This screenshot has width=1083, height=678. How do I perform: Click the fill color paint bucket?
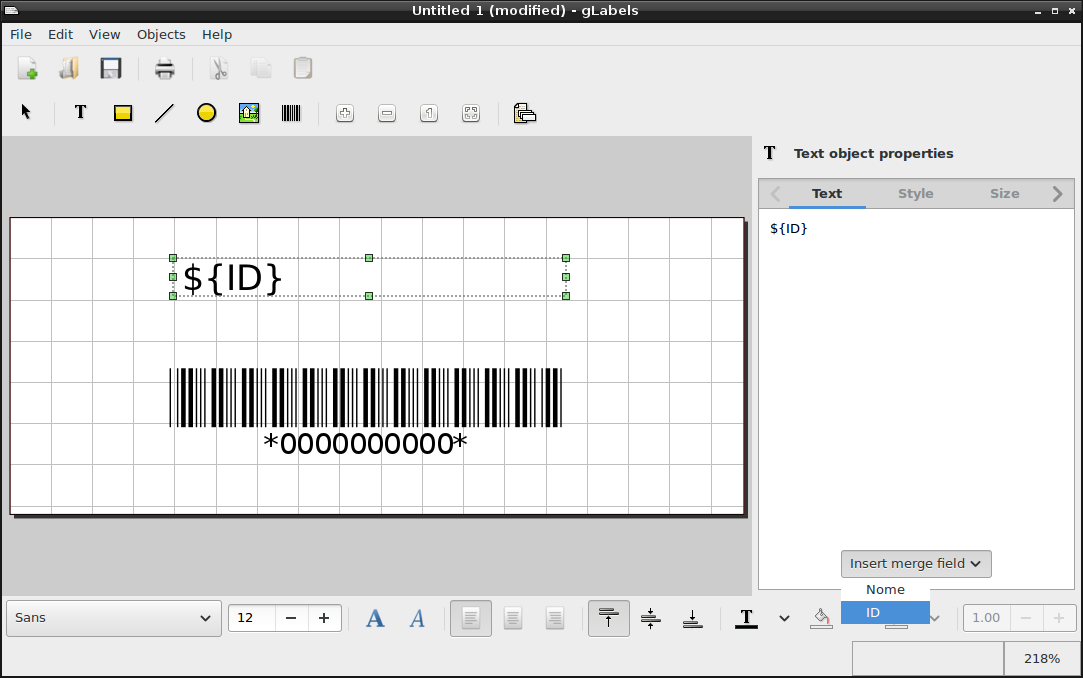click(821, 618)
